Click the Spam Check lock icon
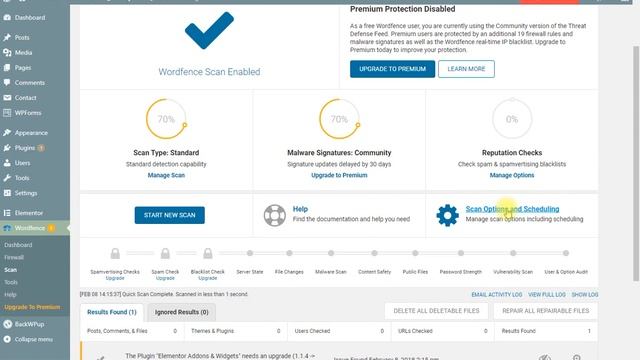Screen dimensions: 640x360 [165, 253]
